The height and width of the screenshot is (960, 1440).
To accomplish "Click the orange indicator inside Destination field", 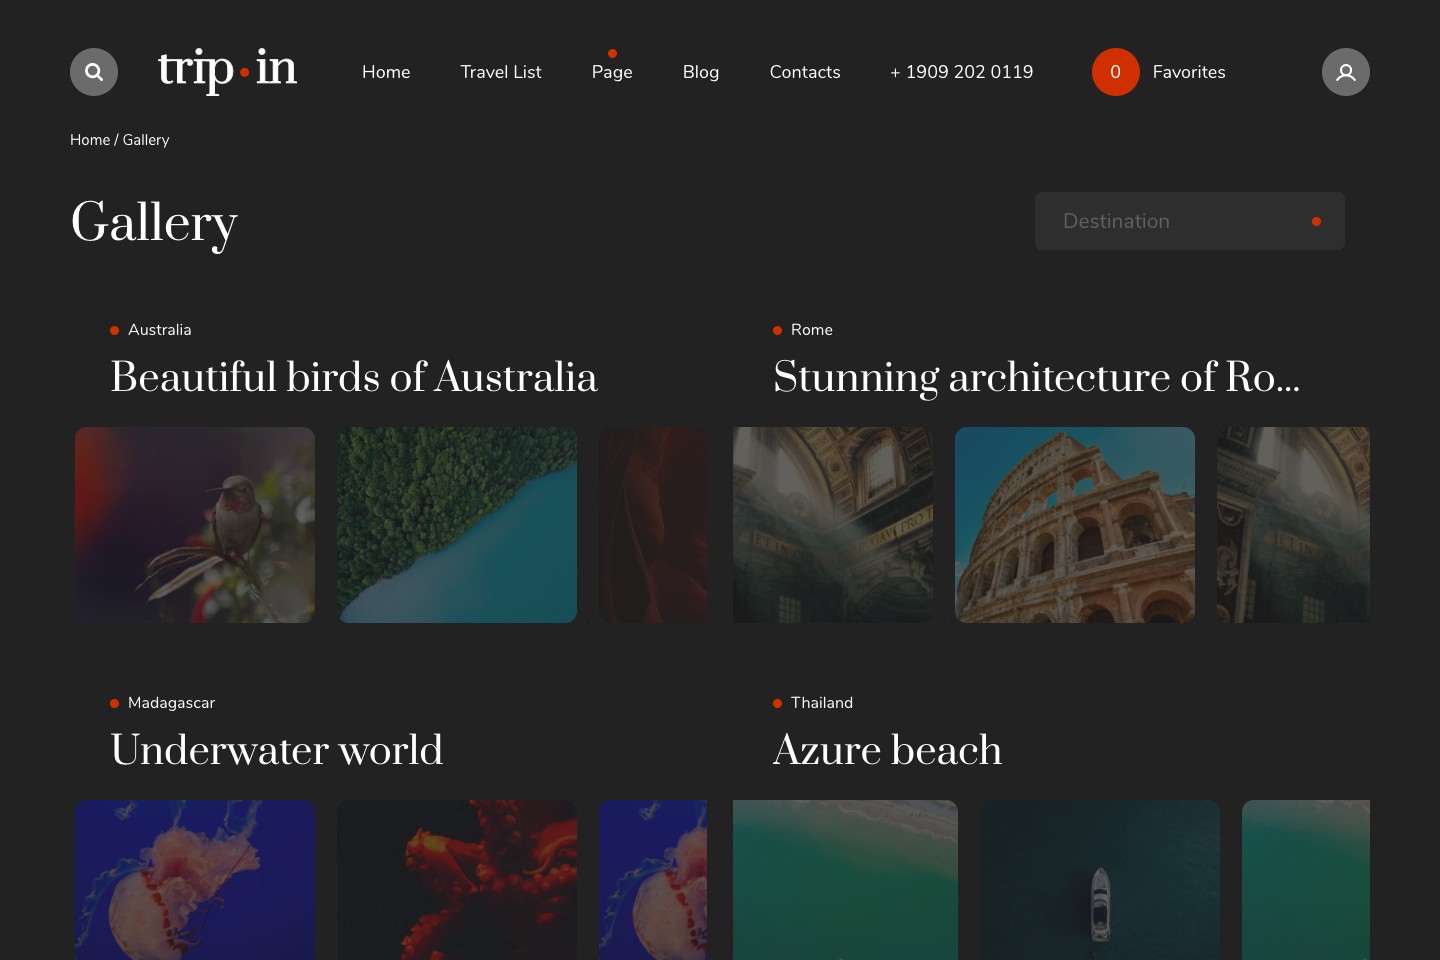I will 1316,221.
